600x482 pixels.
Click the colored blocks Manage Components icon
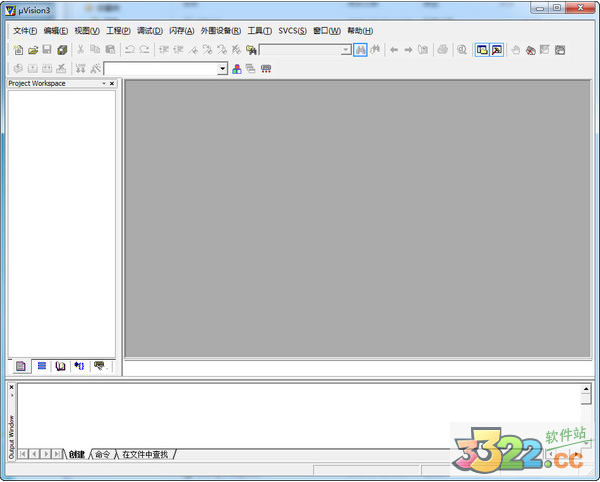pos(237,69)
